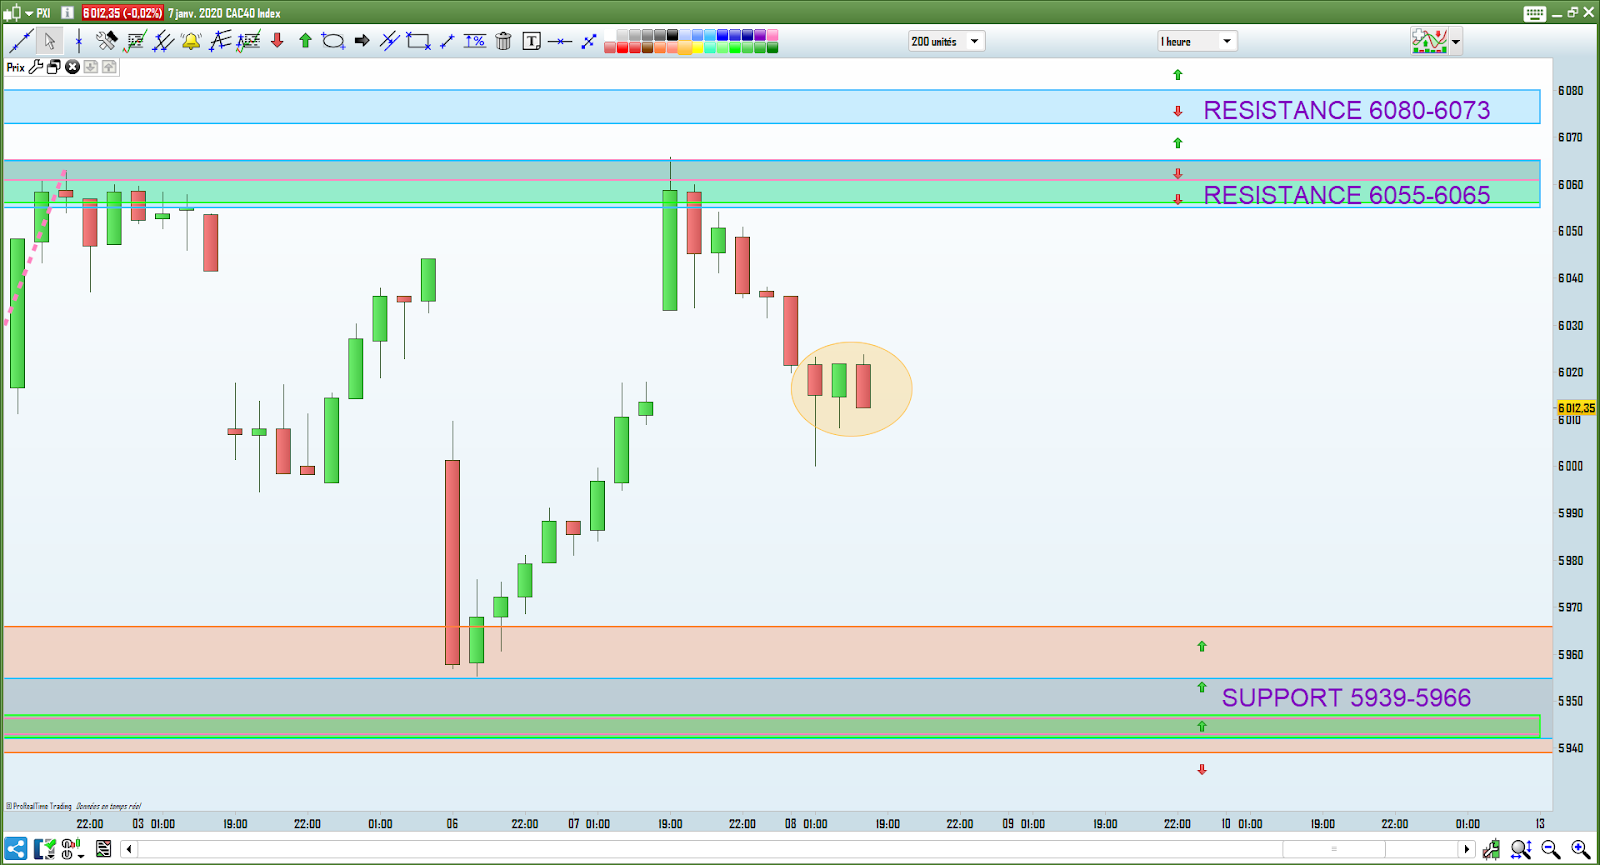Screen dimensions: 1600x865
Task: Click the info icon next to PXI
Action: pos(67,13)
